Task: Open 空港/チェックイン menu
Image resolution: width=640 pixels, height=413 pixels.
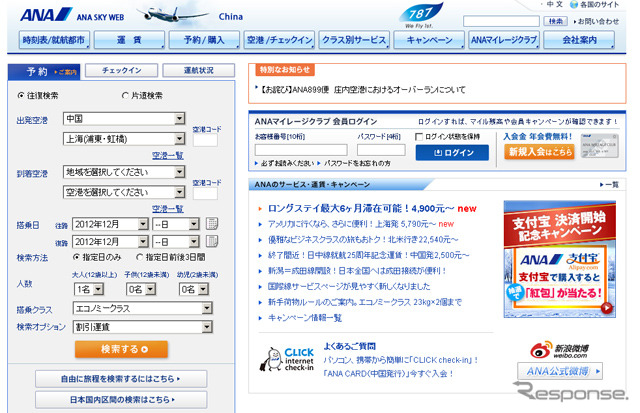Action: click(x=280, y=40)
